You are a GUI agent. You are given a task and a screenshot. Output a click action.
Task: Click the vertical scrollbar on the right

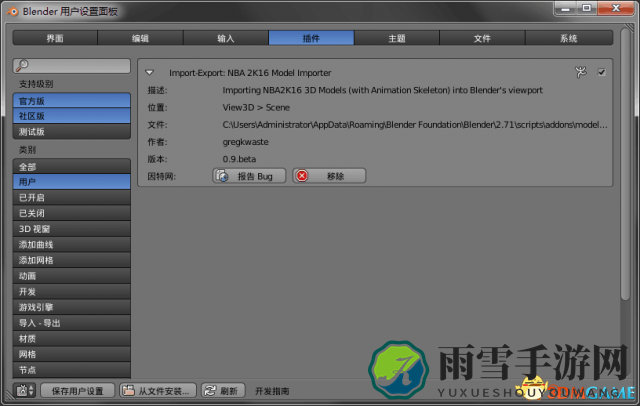[x=625, y=163]
